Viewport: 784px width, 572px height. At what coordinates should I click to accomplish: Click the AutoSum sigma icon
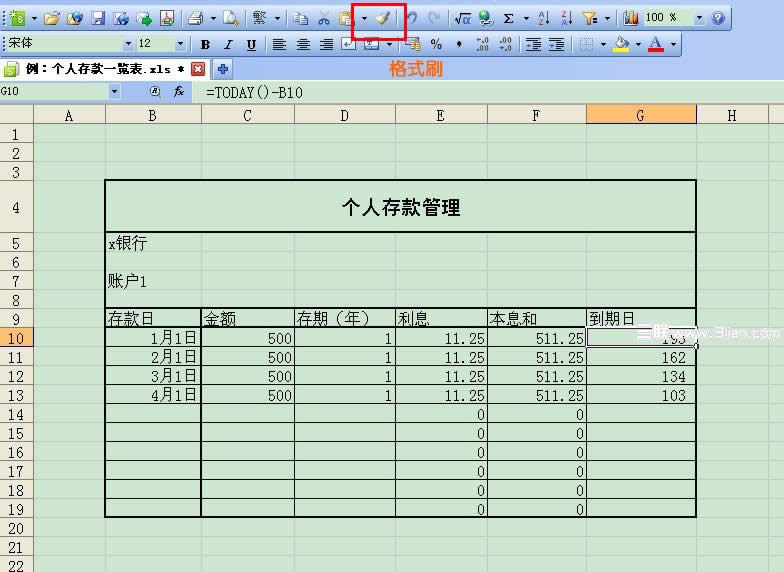[x=508, y=19]
